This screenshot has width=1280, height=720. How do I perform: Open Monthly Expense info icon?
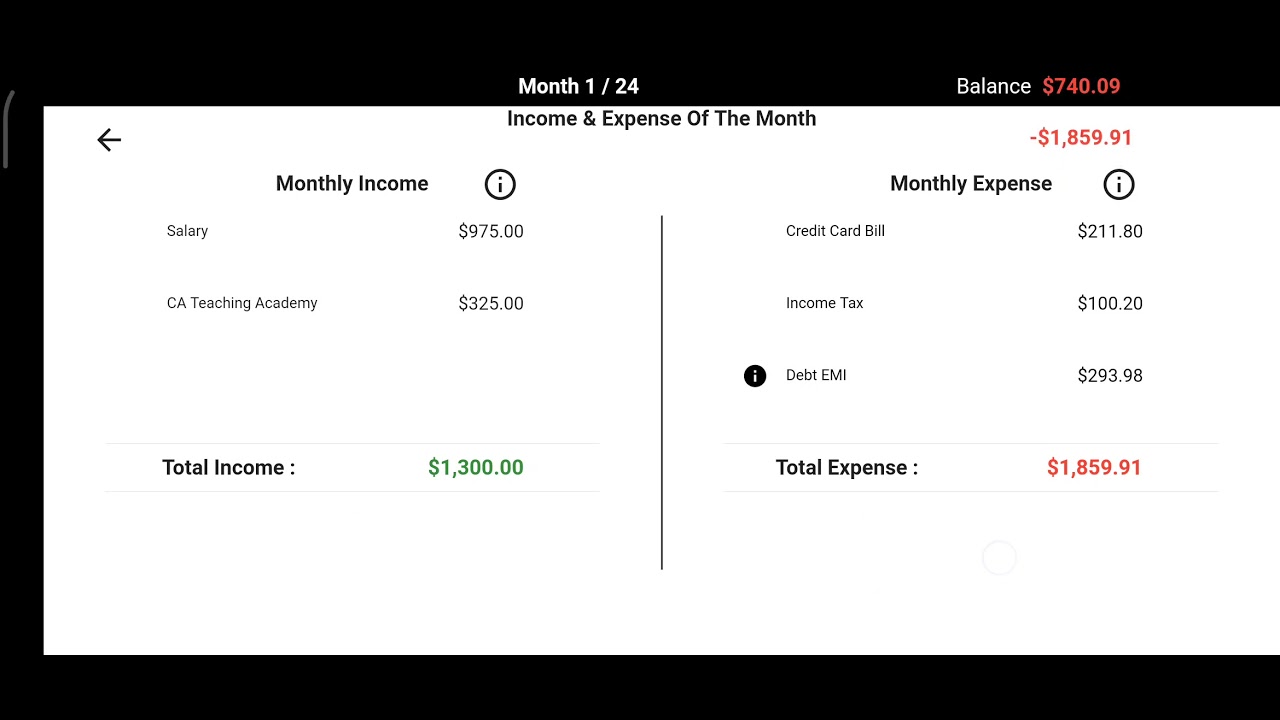tap(1119, 184)
